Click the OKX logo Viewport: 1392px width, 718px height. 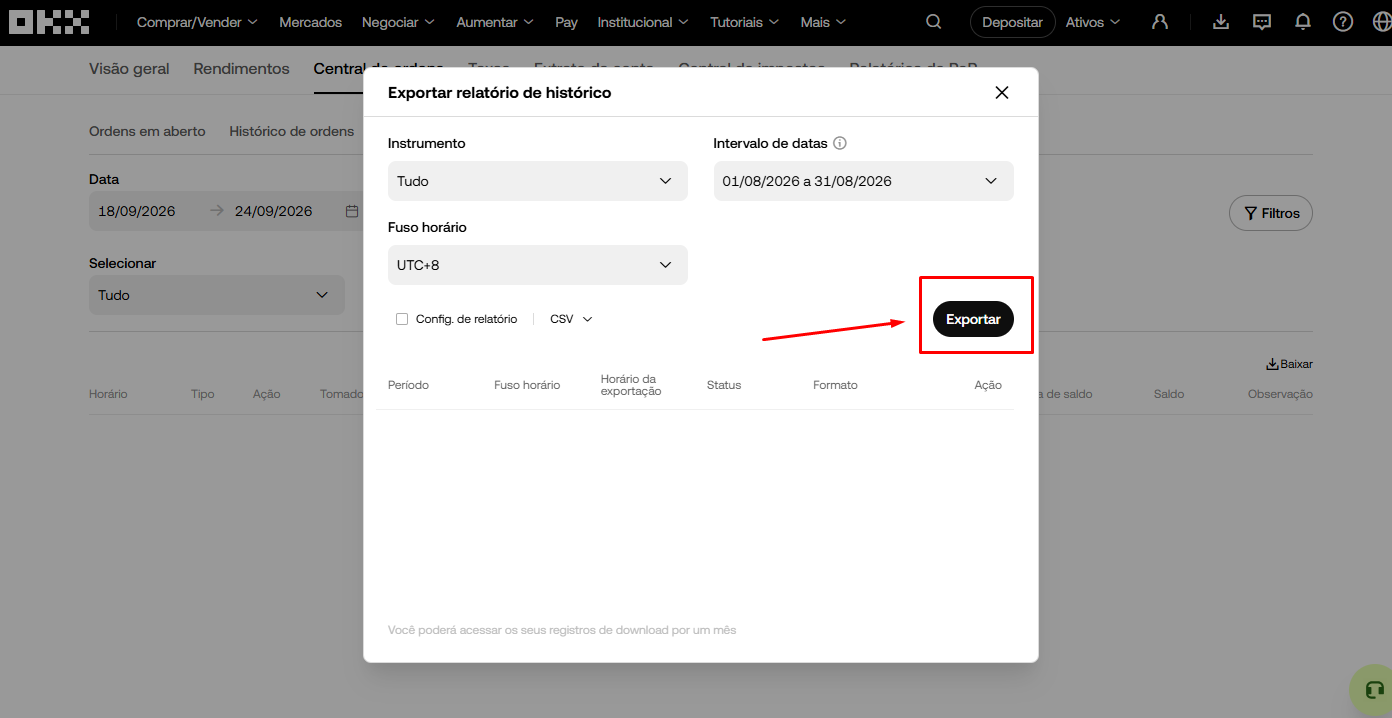(x=50, y=22)
